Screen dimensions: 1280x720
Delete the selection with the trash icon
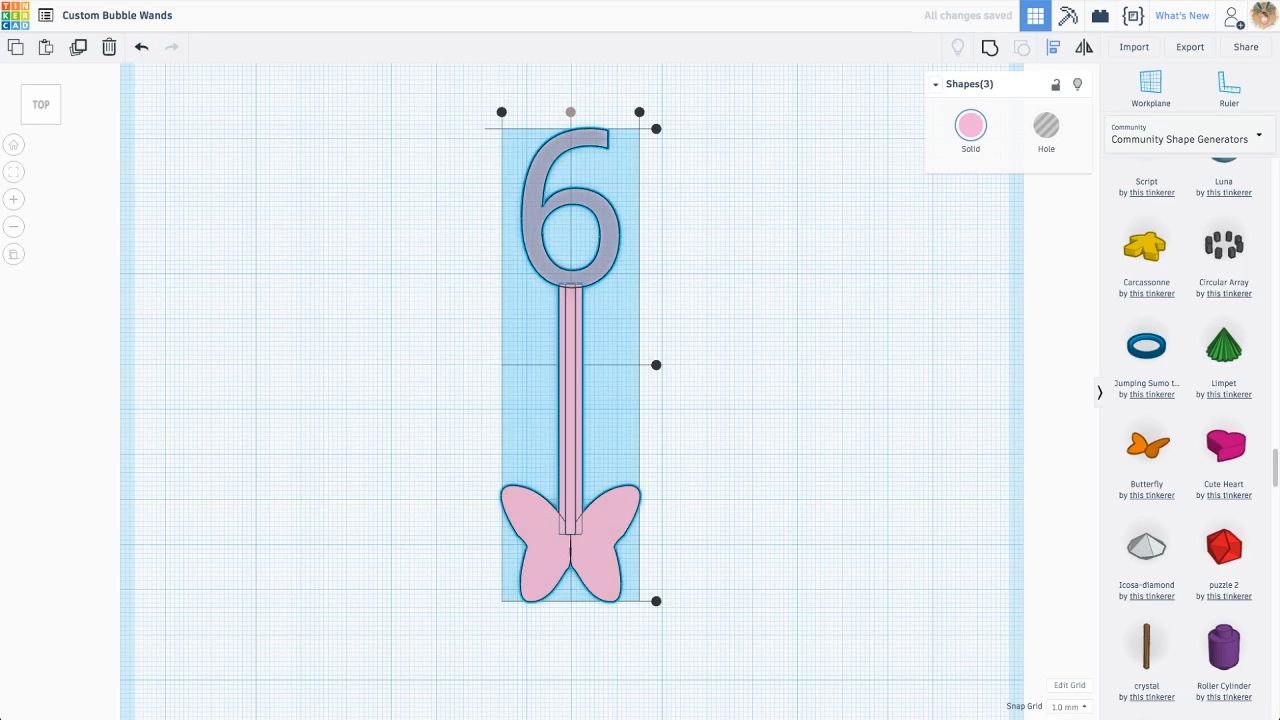[109, 46]
